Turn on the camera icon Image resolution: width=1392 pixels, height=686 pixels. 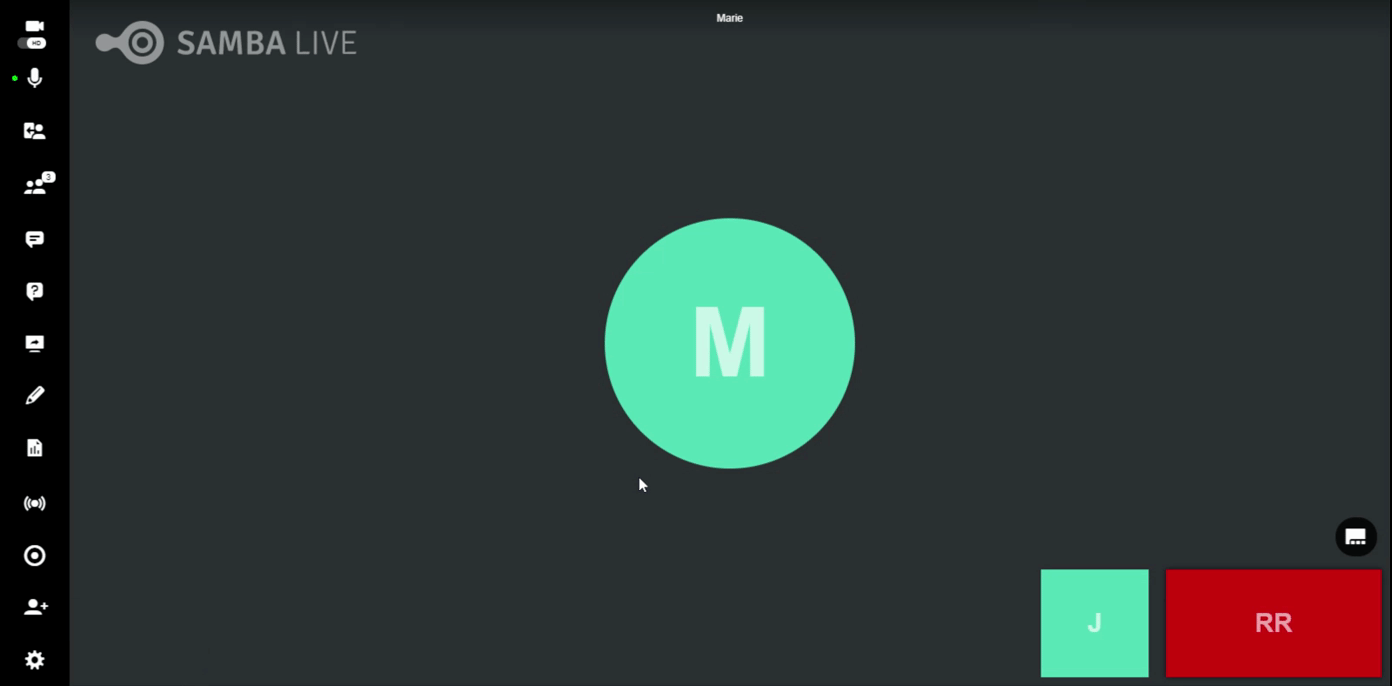tap(35, 26)
